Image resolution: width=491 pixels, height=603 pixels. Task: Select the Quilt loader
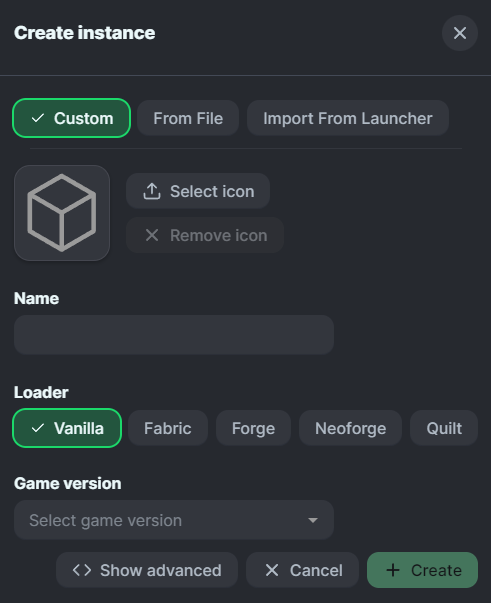[444, 428]
